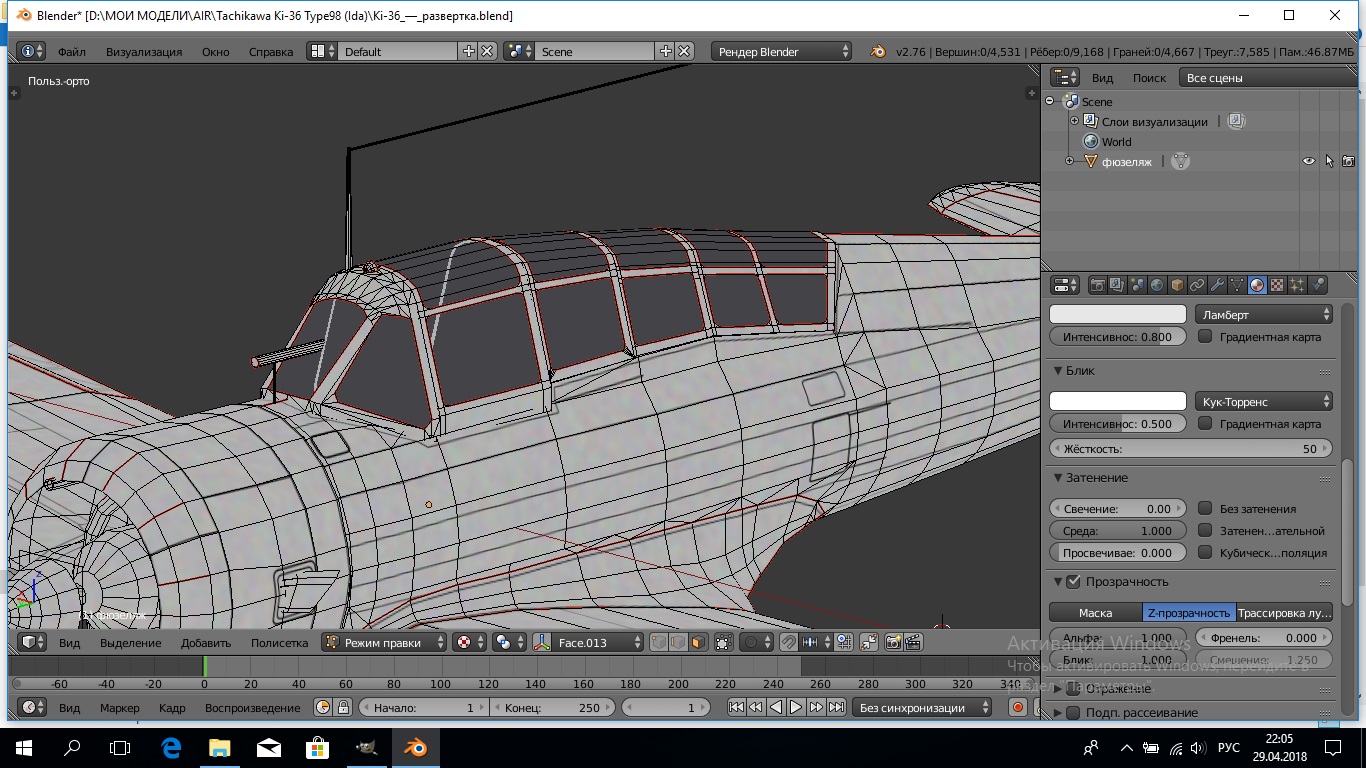Open the Ламберт diffuse shader dropdown
Viewport: 1366px width, 768px height.
pyautogui.click(x=1264, y=315)
